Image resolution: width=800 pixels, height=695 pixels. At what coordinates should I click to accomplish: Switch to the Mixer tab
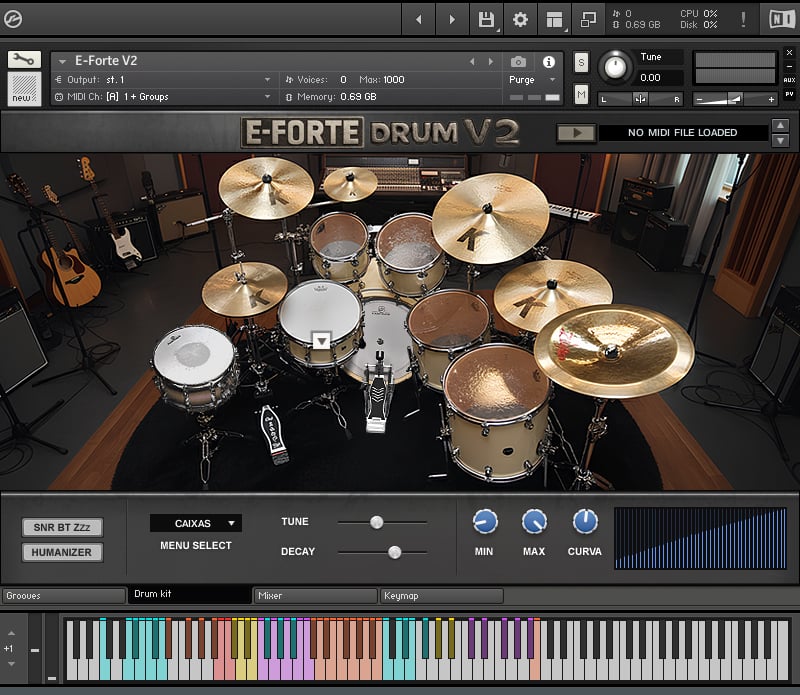(x=315, y=595)
